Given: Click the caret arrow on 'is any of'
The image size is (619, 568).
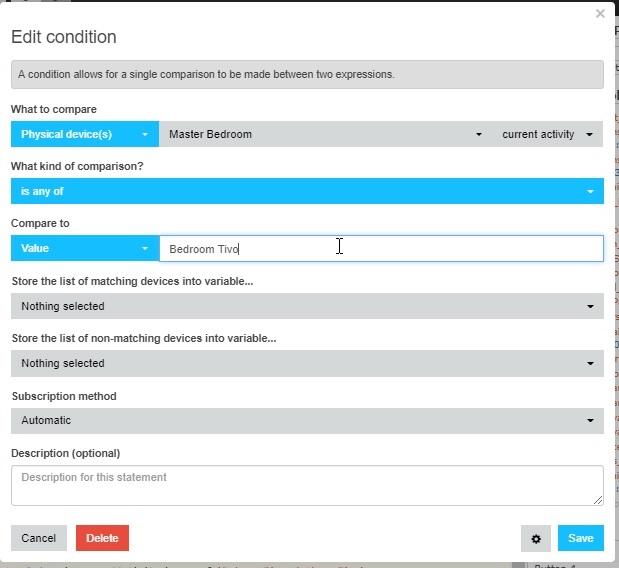Looking at the screenshot, I should [x=590, y=191].
